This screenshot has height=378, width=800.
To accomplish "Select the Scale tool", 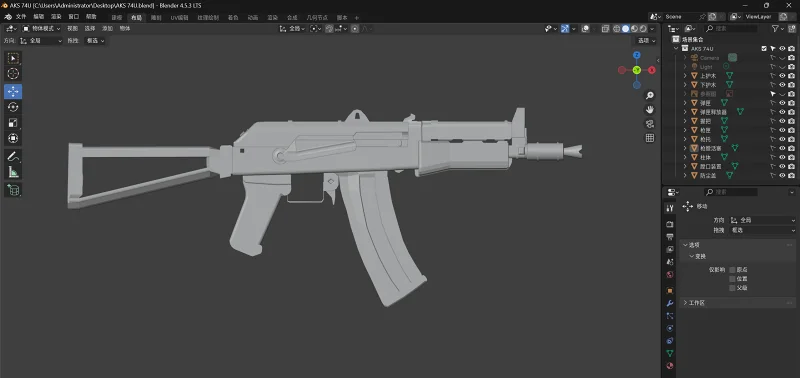I will 13,122.
